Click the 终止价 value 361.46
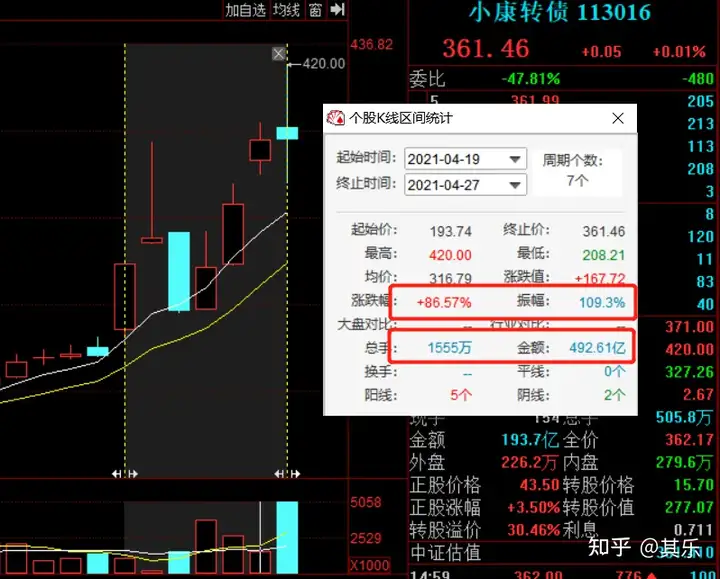This screenshot has height=579, width=720. [x=604, y=231]
